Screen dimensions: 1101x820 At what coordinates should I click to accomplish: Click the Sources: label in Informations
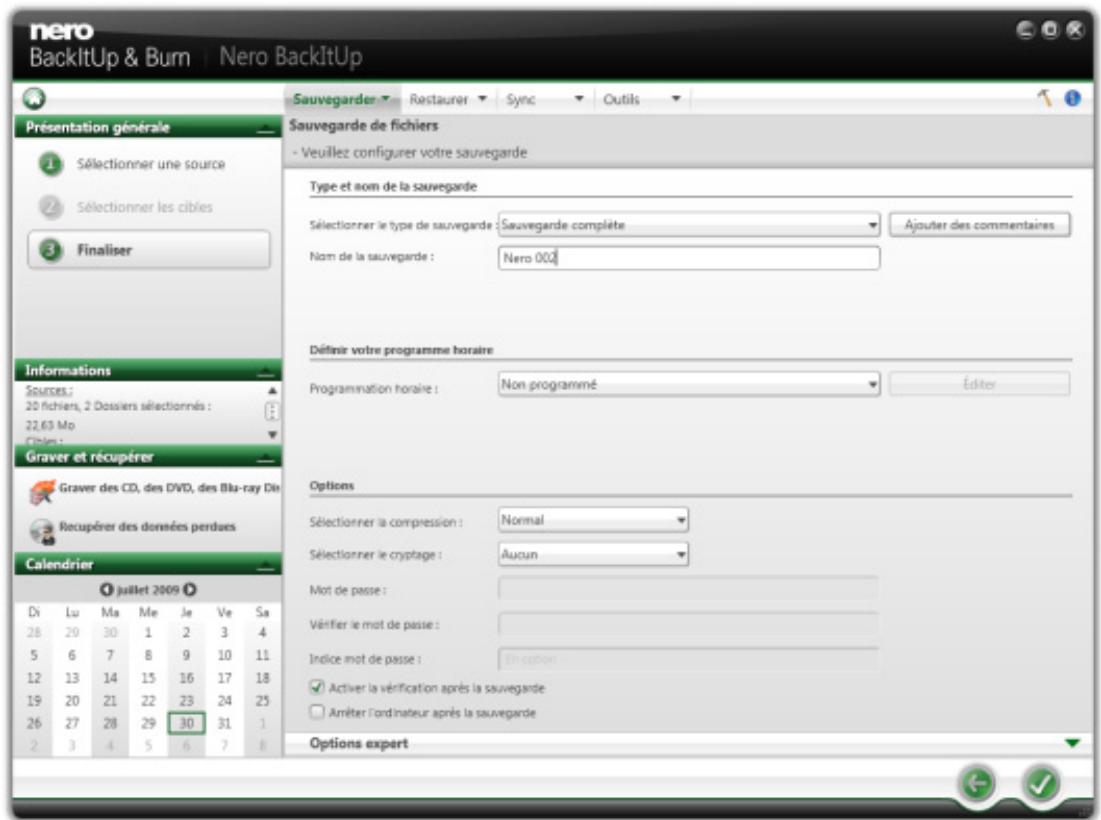(48, 390)
